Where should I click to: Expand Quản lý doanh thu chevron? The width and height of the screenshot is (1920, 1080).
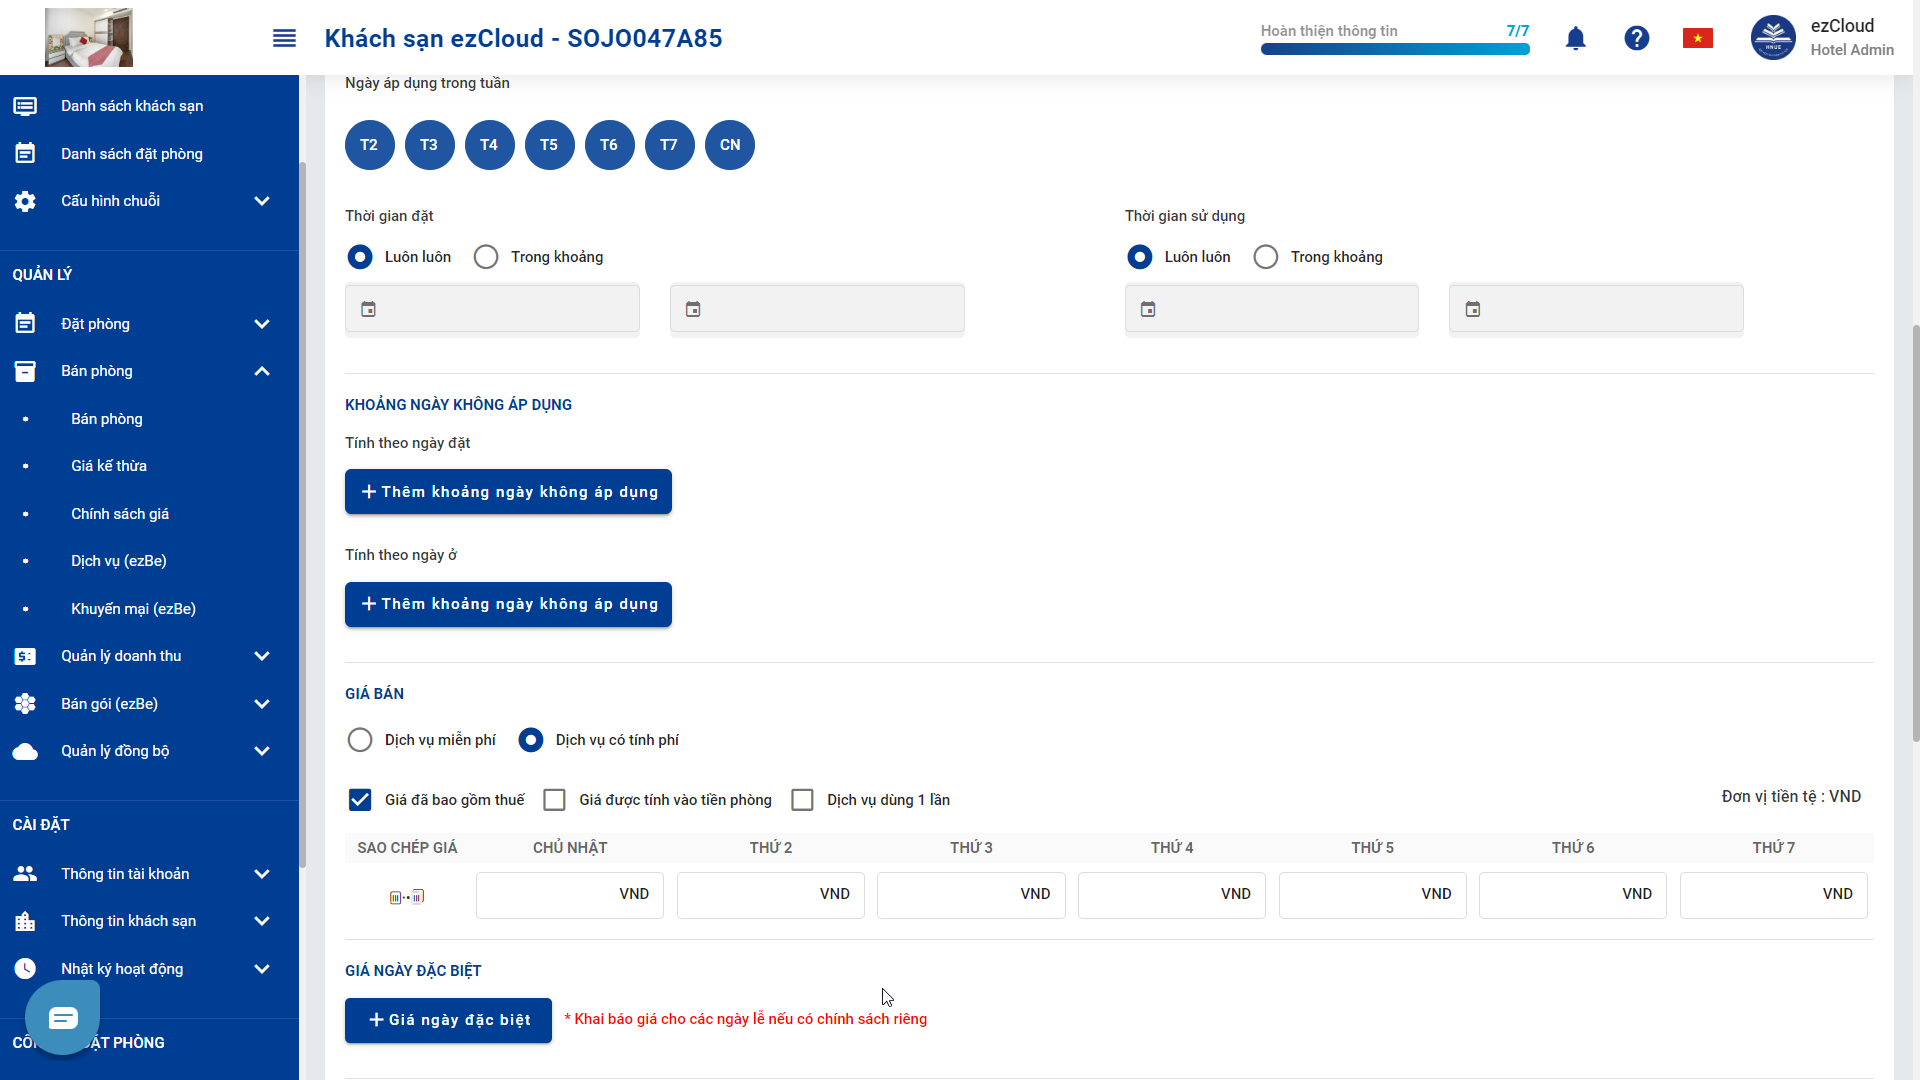(262, 656)
